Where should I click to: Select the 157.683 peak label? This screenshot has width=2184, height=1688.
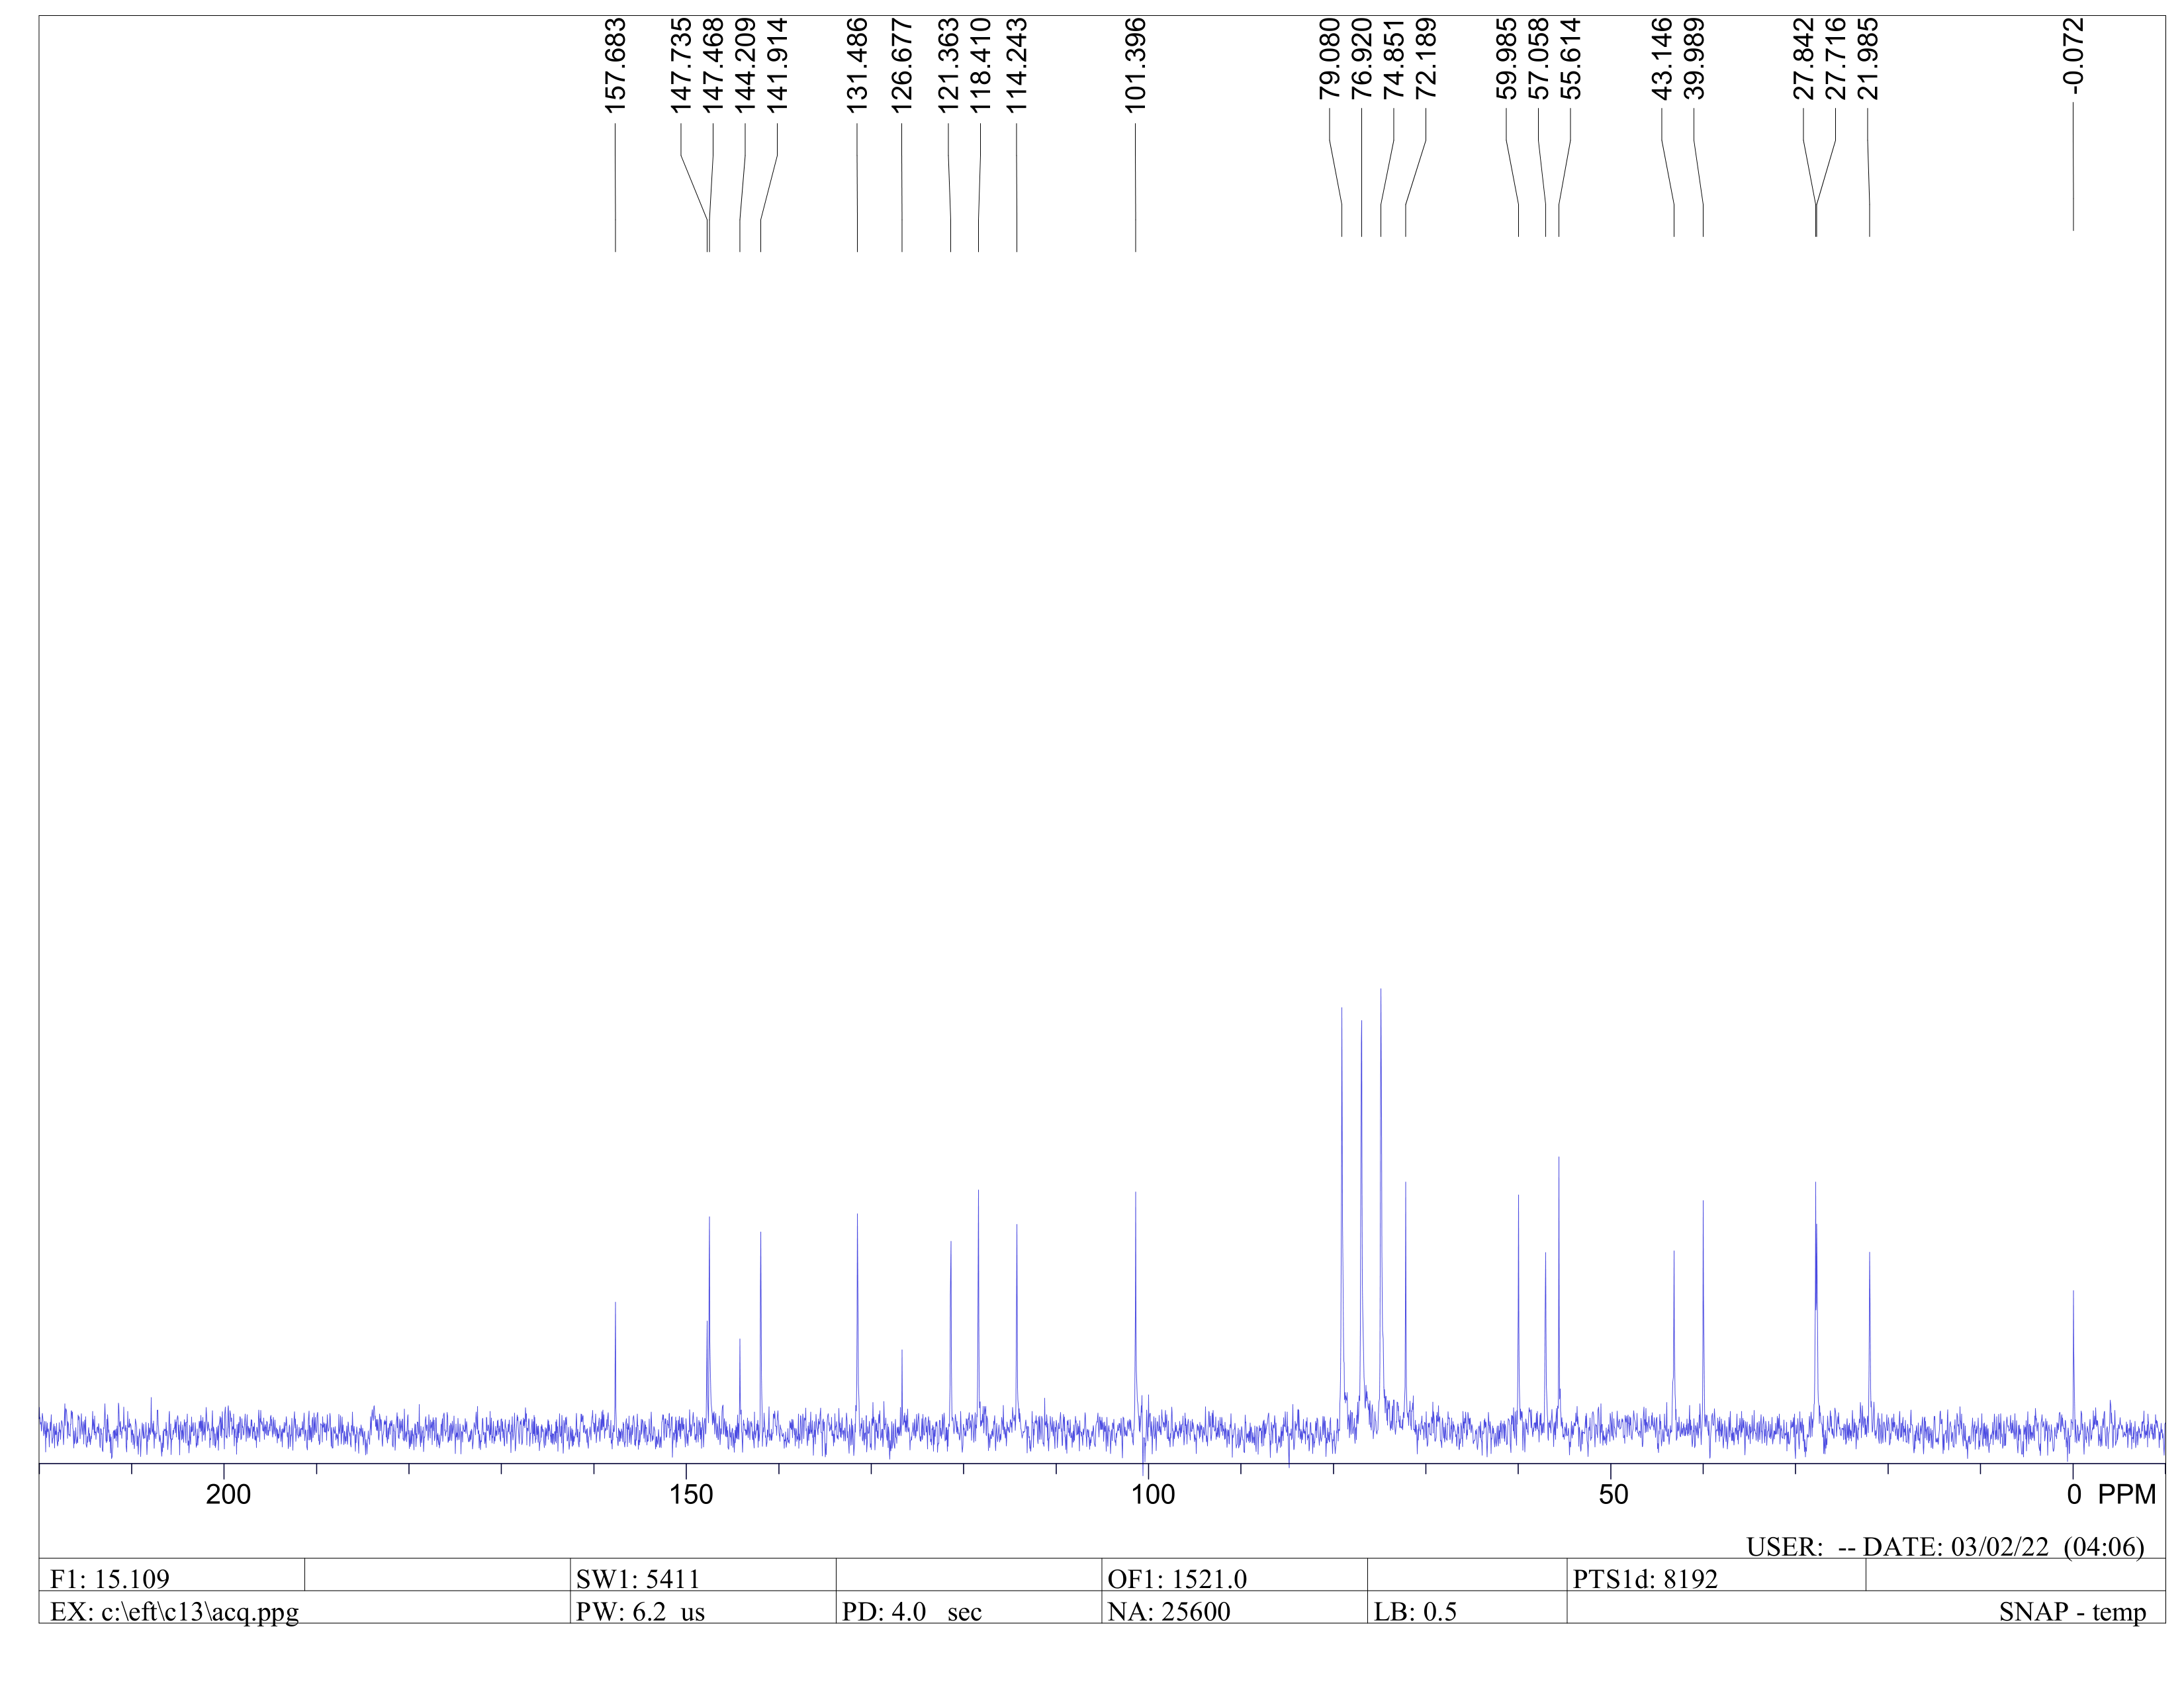tap(615, 65)
